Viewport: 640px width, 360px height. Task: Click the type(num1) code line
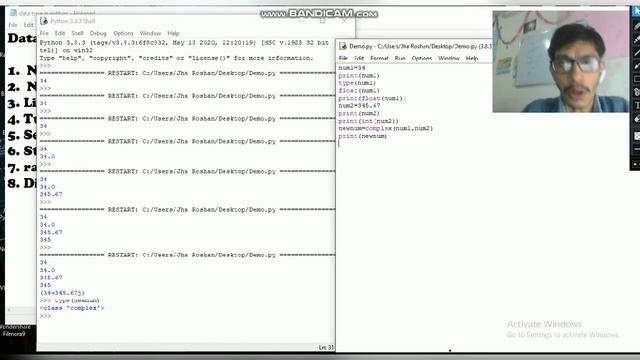click(x=357, y=83)
